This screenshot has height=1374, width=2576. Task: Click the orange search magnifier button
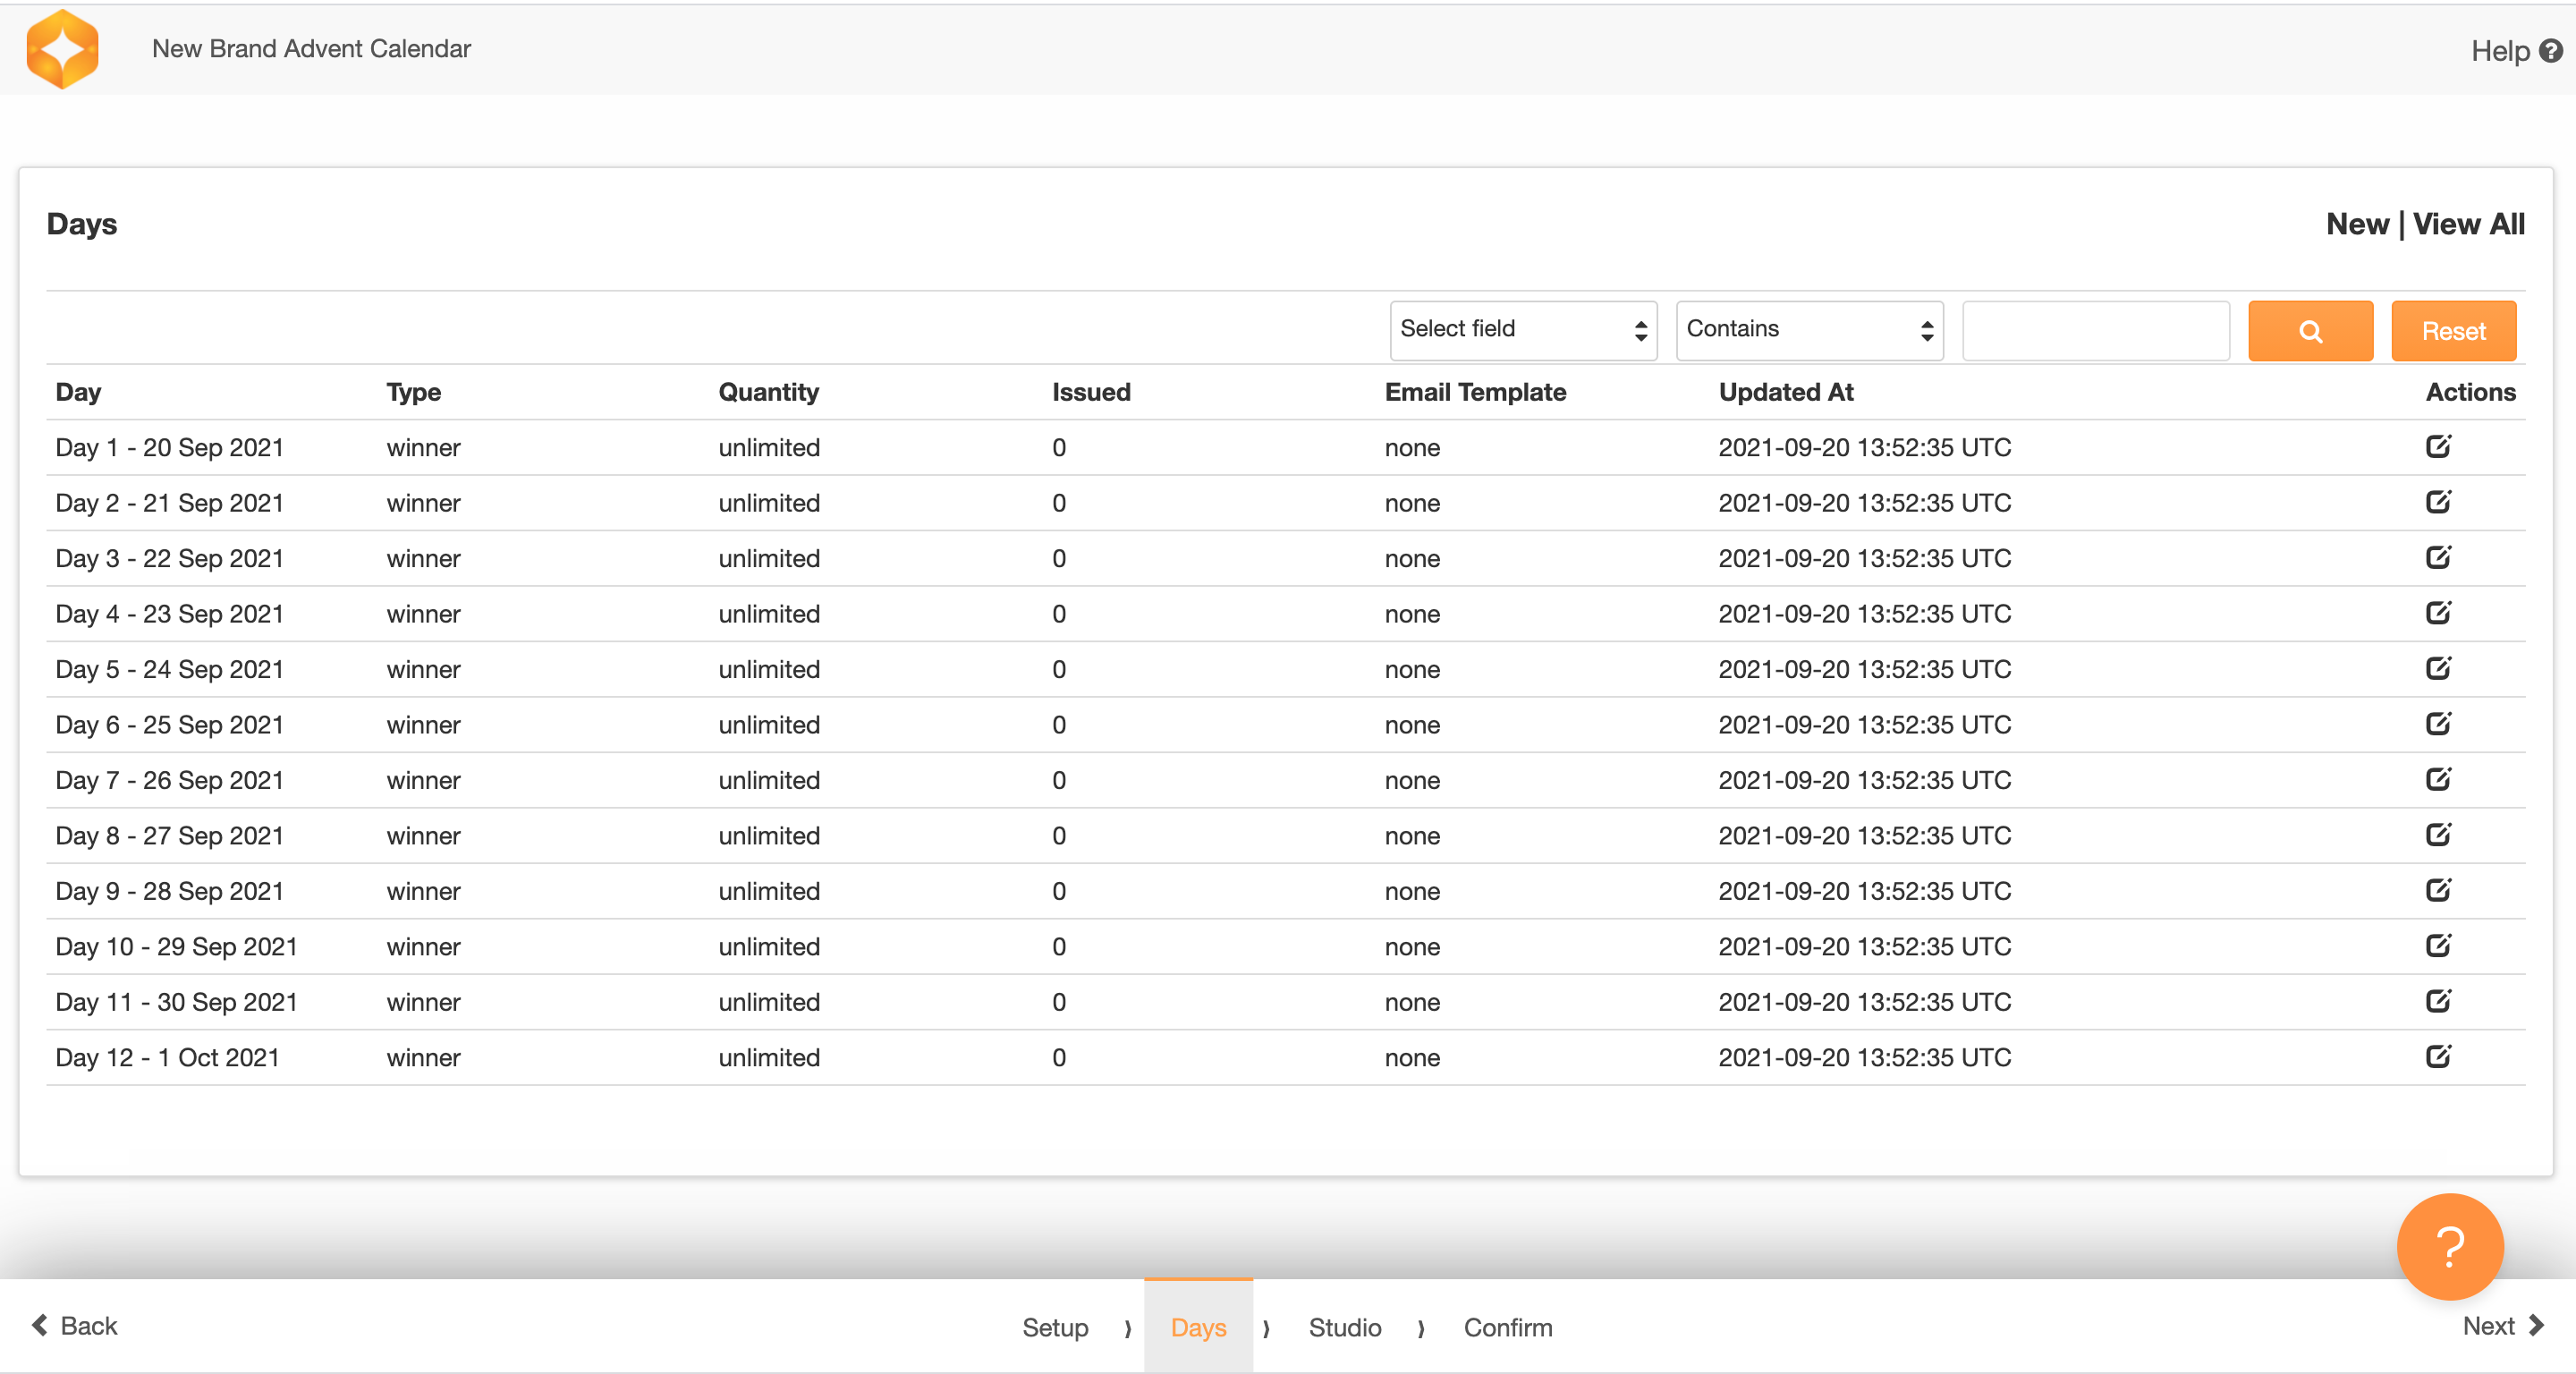pos(2309,331)
